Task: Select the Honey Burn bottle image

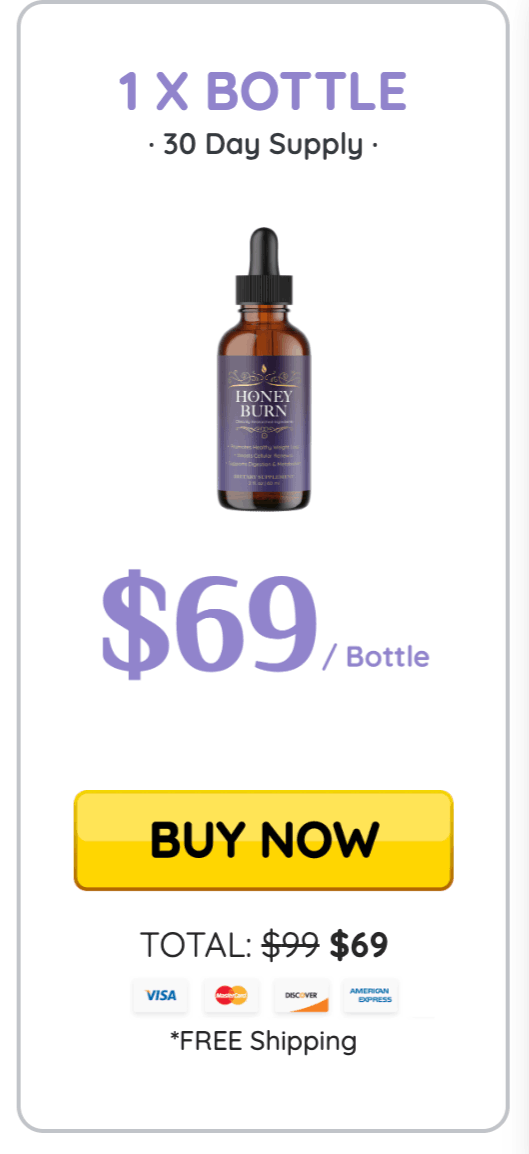Action: [264, 369]
